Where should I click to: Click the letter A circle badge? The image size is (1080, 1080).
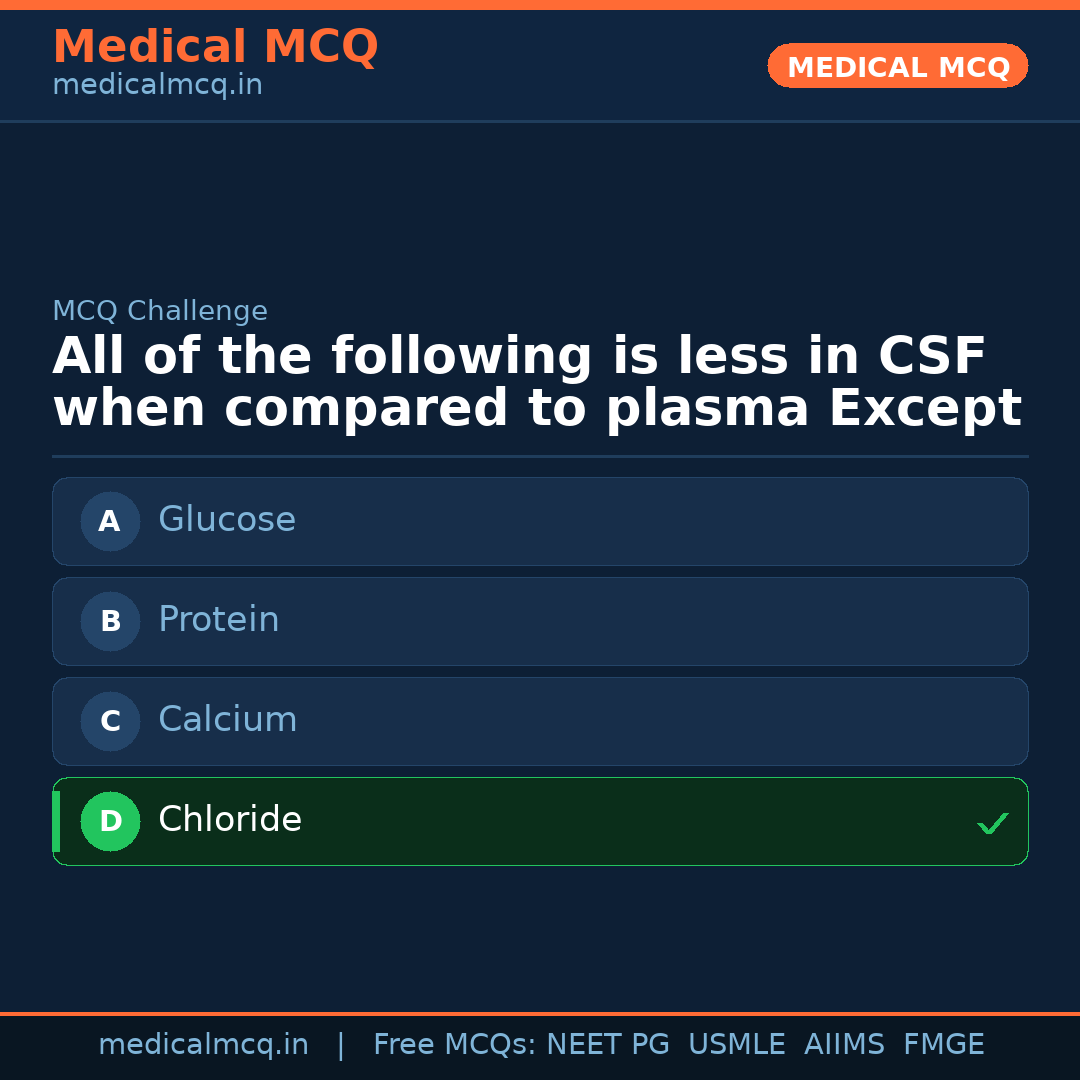110,521
